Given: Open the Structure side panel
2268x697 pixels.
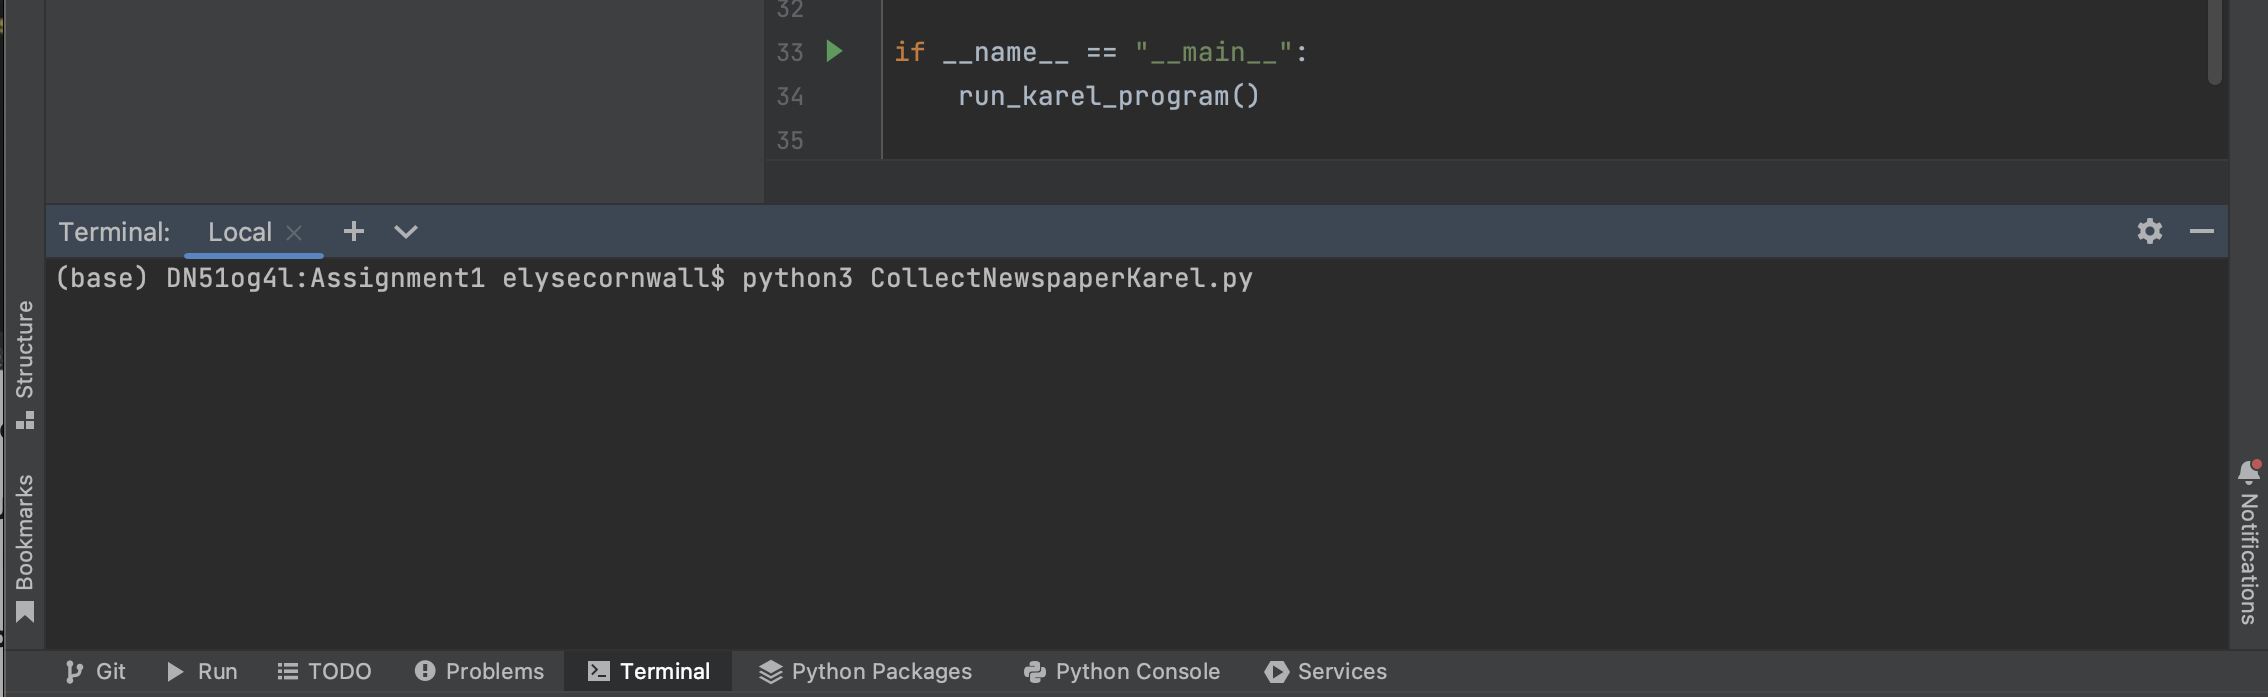Looking at the screenshot, I should tap(25, 365).
